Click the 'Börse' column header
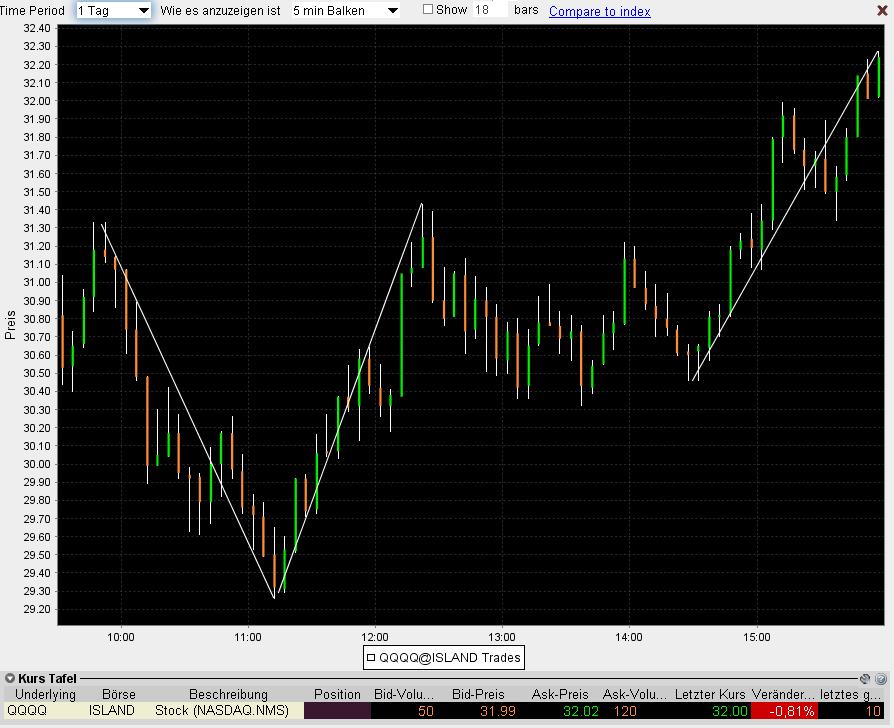The image size is (894, 728). 119,694
